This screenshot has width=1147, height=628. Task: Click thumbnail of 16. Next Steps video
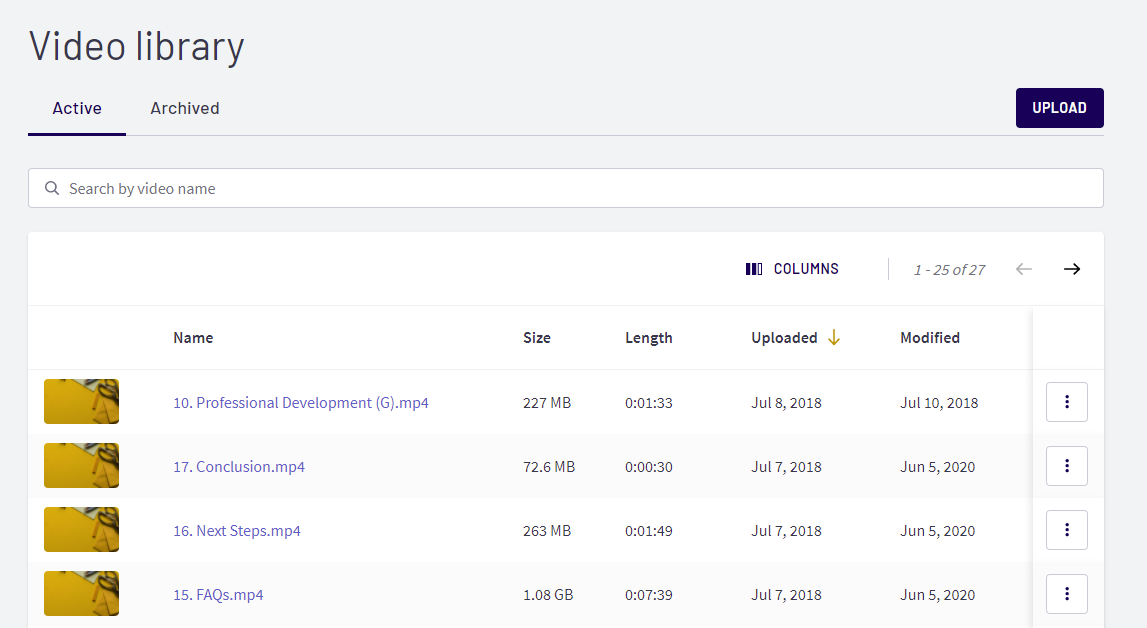tap(81, 529)
